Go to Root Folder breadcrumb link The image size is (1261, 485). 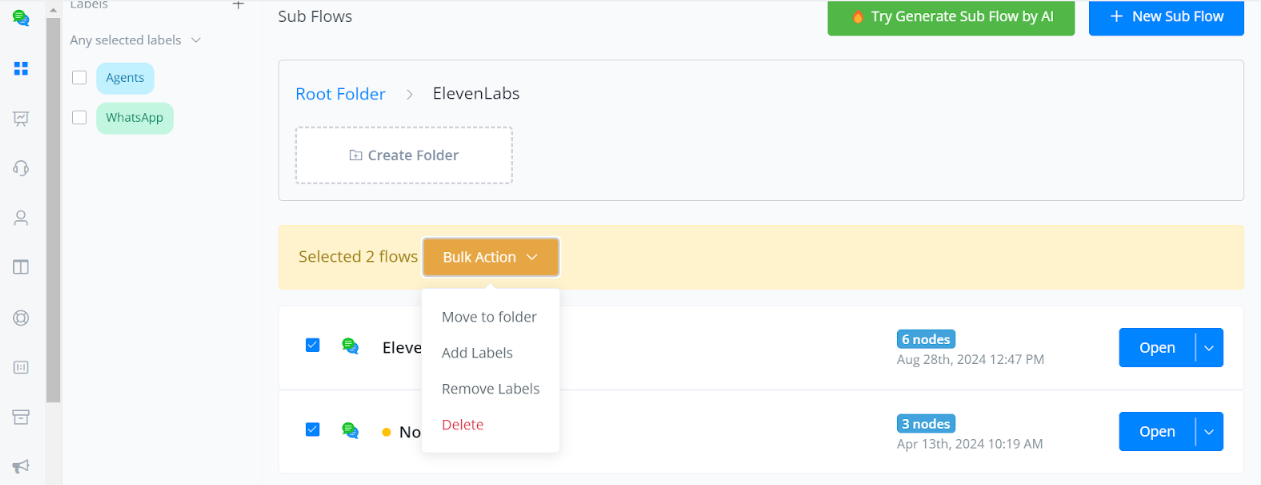340,94
